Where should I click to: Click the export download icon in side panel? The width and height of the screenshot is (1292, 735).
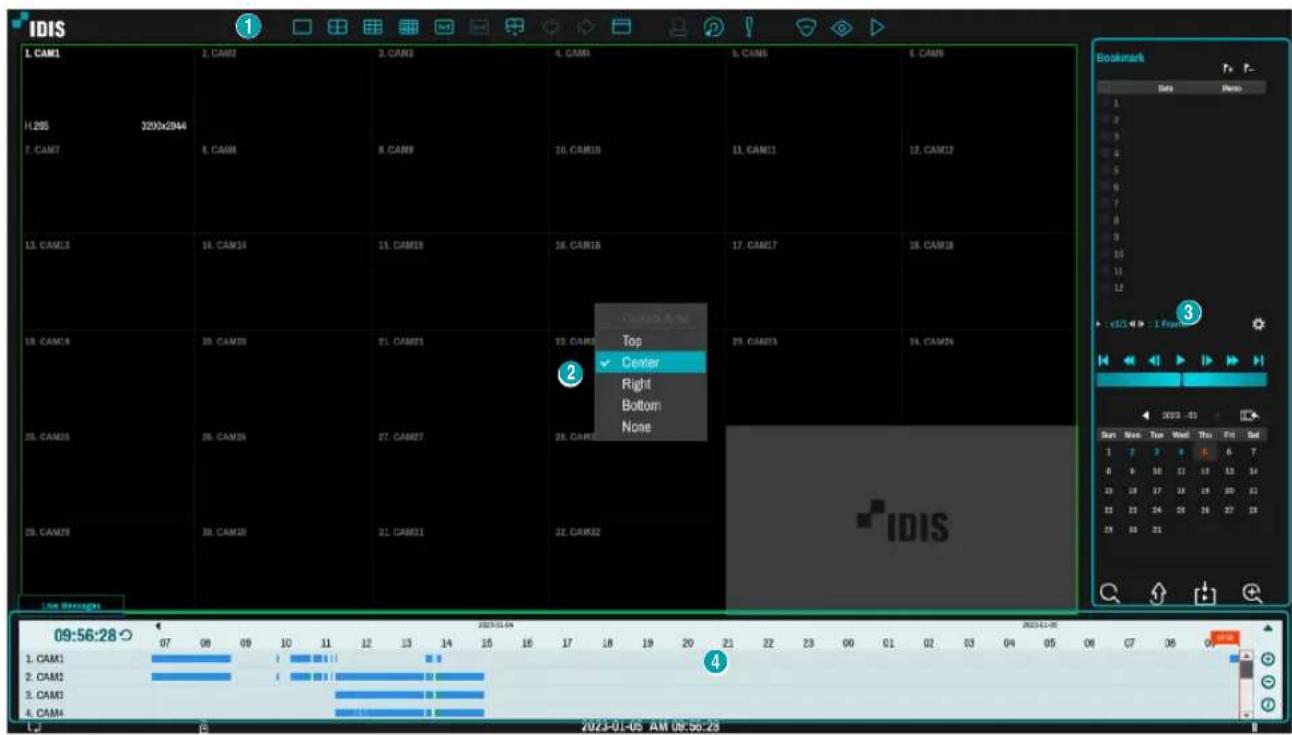tap(1204, 593)
